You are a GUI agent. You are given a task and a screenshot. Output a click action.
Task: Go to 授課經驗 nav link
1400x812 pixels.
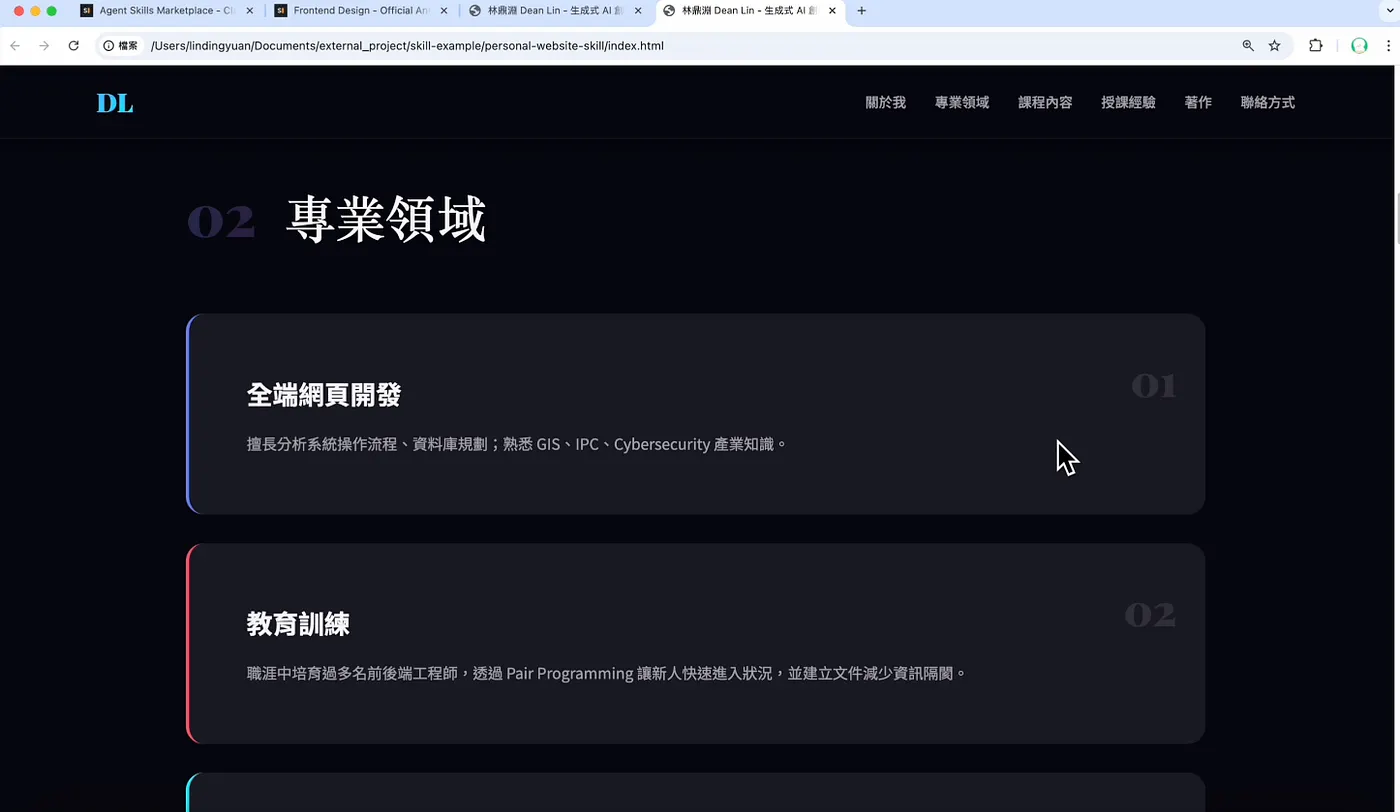[x=1128, y=102]
